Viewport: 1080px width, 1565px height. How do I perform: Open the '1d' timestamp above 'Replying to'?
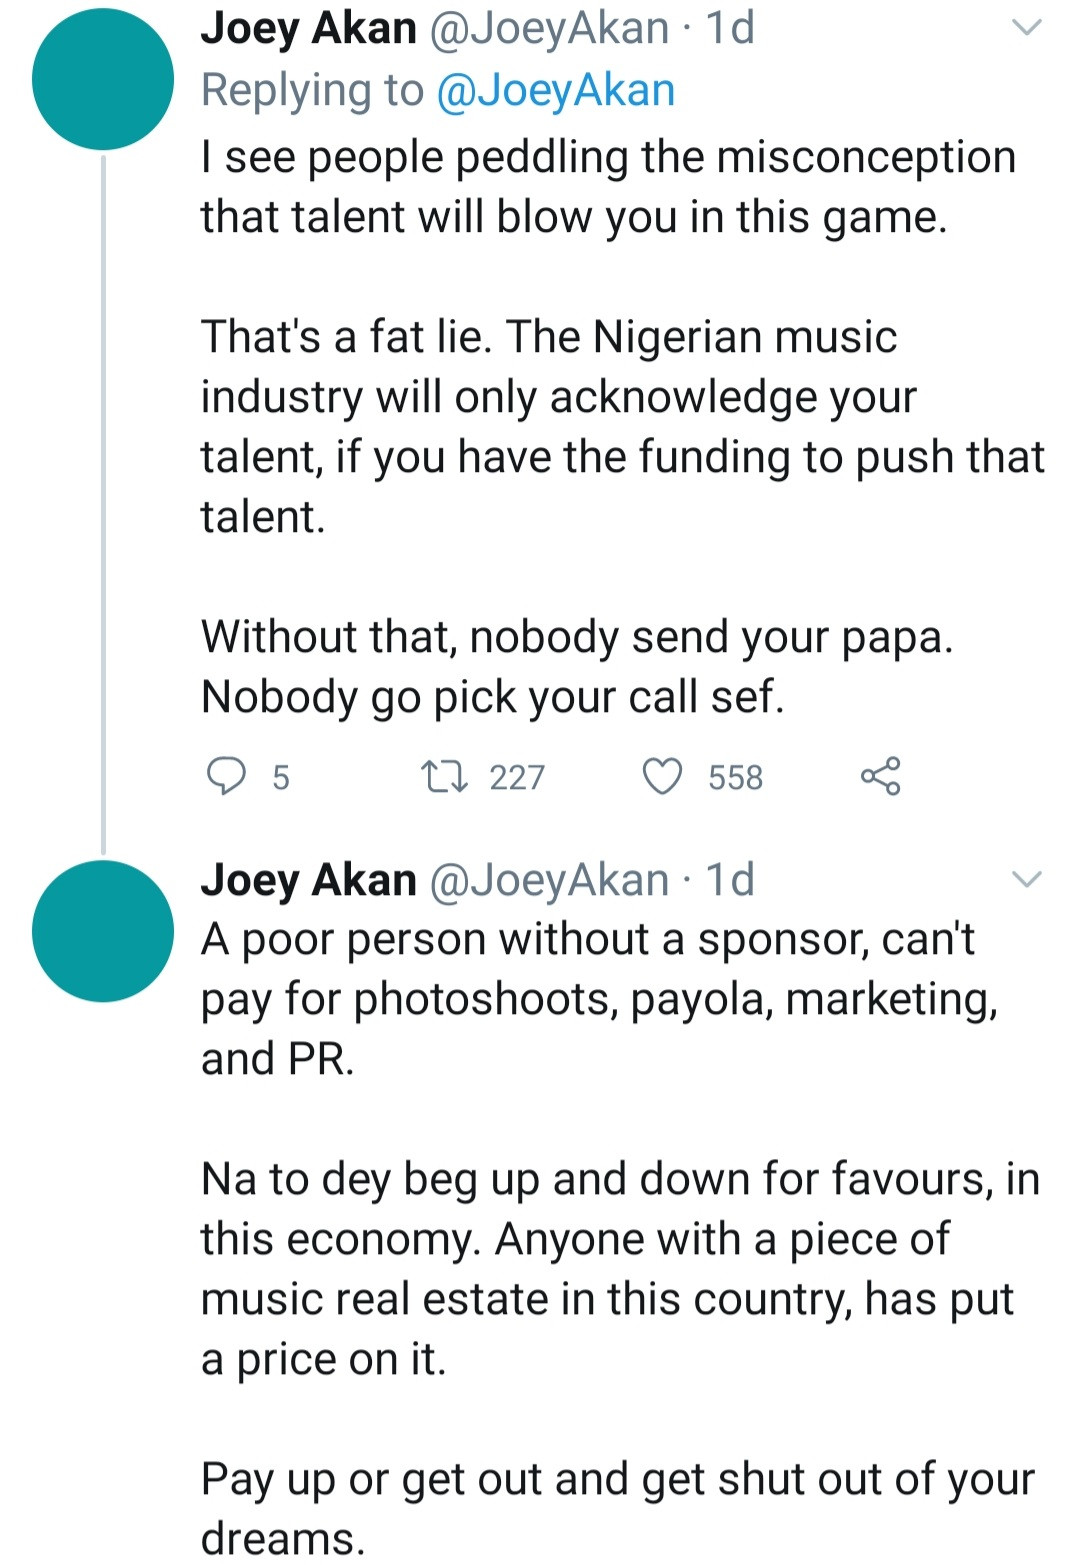730,28
